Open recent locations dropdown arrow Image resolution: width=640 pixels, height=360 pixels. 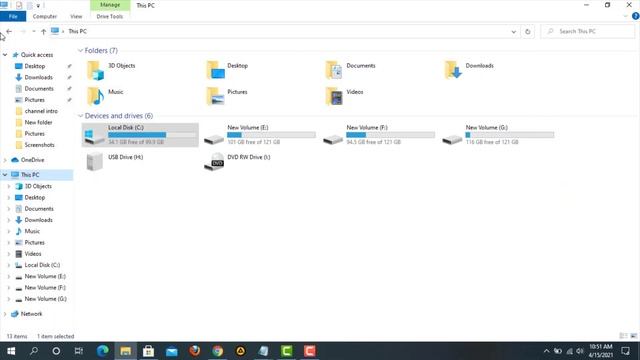point(33,31)
